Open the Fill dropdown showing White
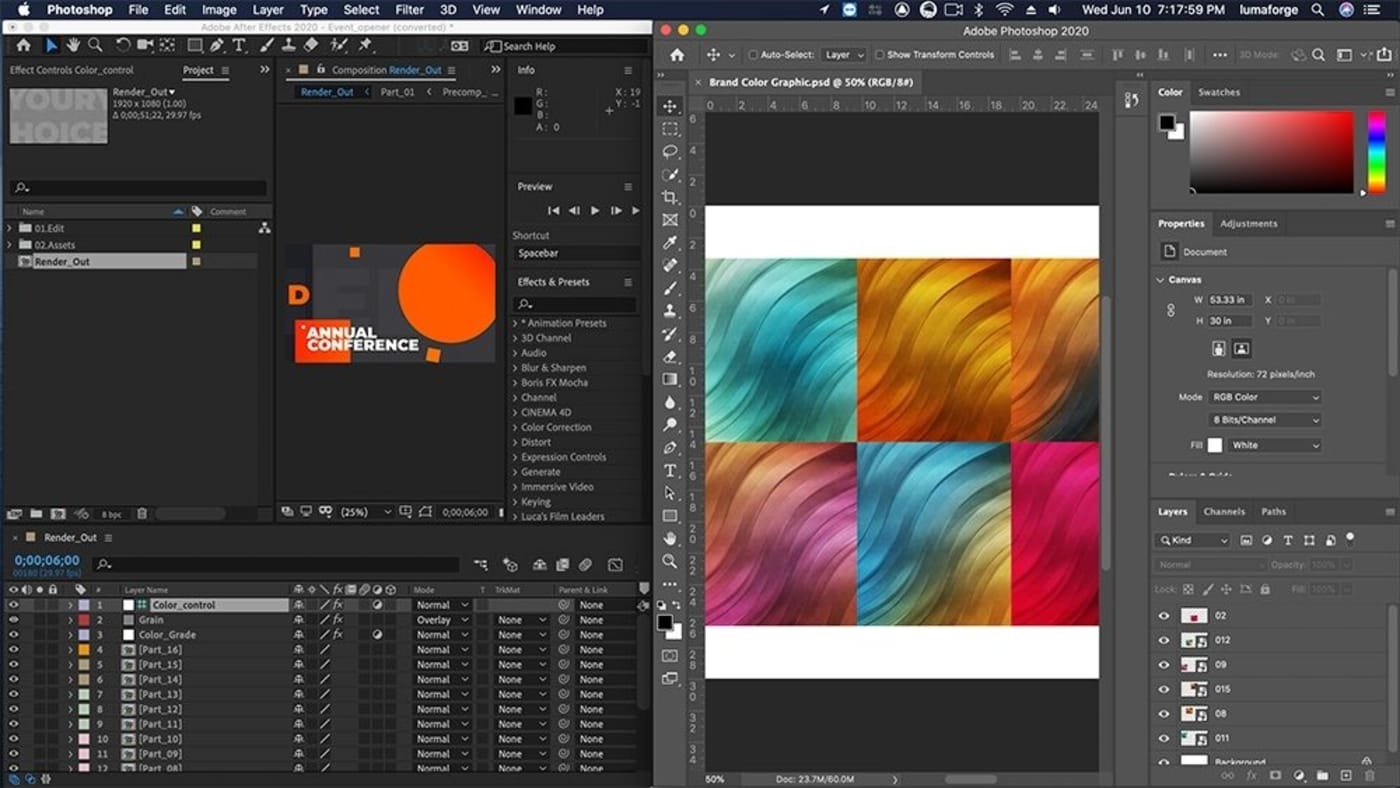Screen dimensions: 1400x788 click(1277, 445)
